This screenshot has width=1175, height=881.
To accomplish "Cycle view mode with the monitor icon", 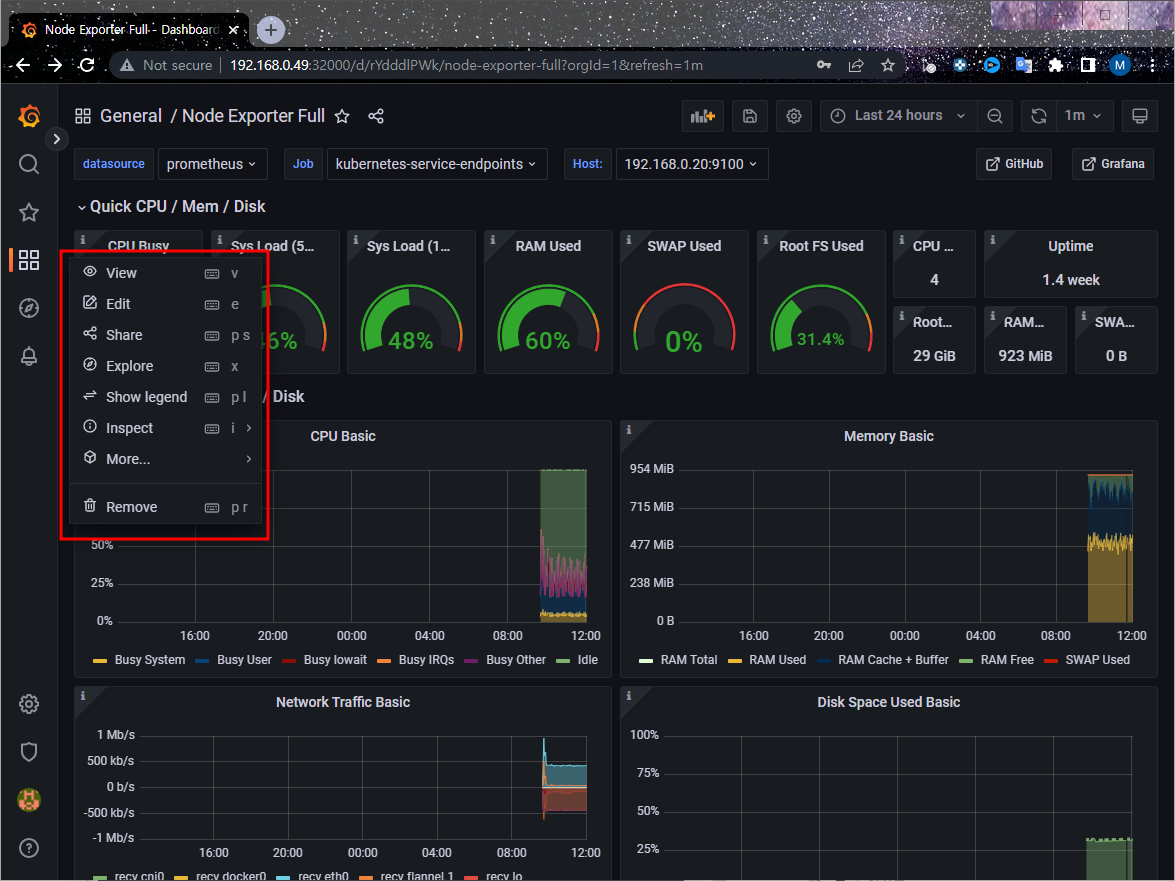I will point(1139,116).
